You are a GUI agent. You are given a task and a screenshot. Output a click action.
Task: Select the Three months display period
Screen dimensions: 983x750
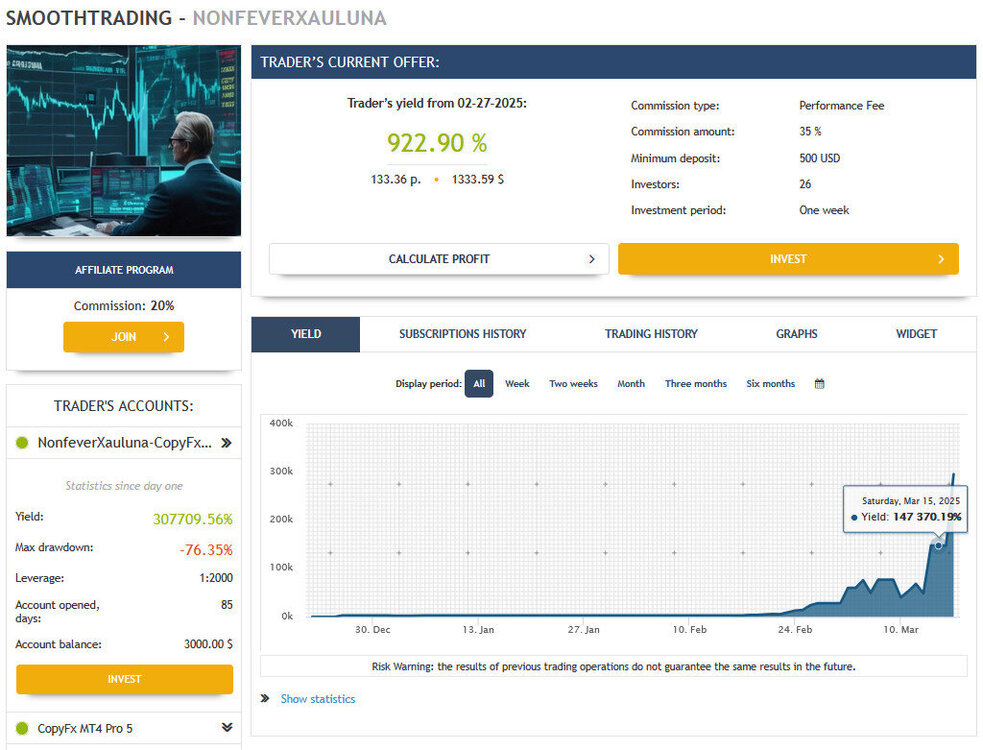click(696, 384)
